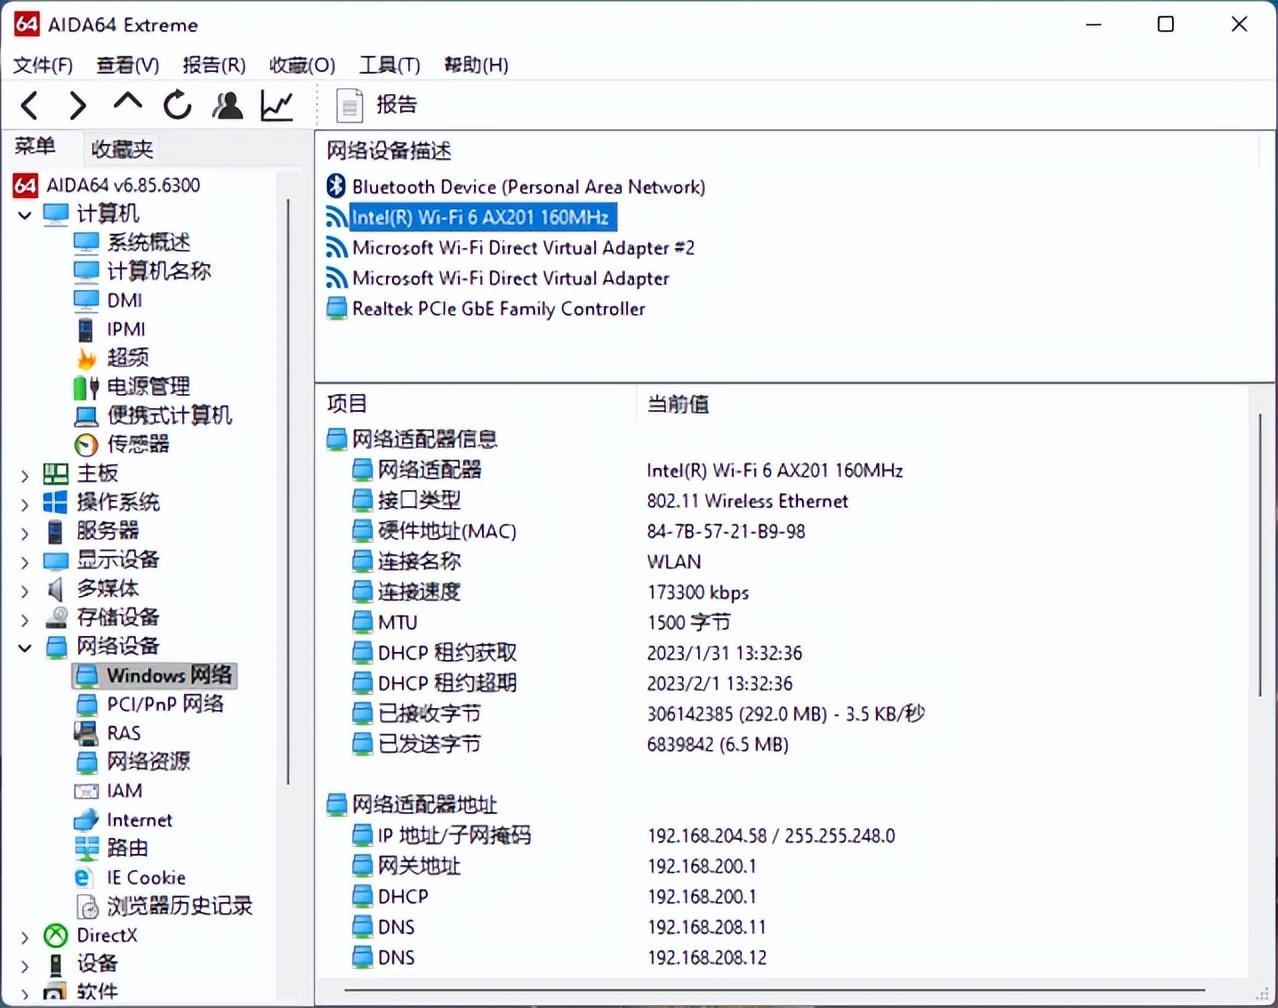The height and width of the screenshot is (1008, 1278).
Task: Go back with the left arrow toolbar icon
Action: (x=30, y=105)
